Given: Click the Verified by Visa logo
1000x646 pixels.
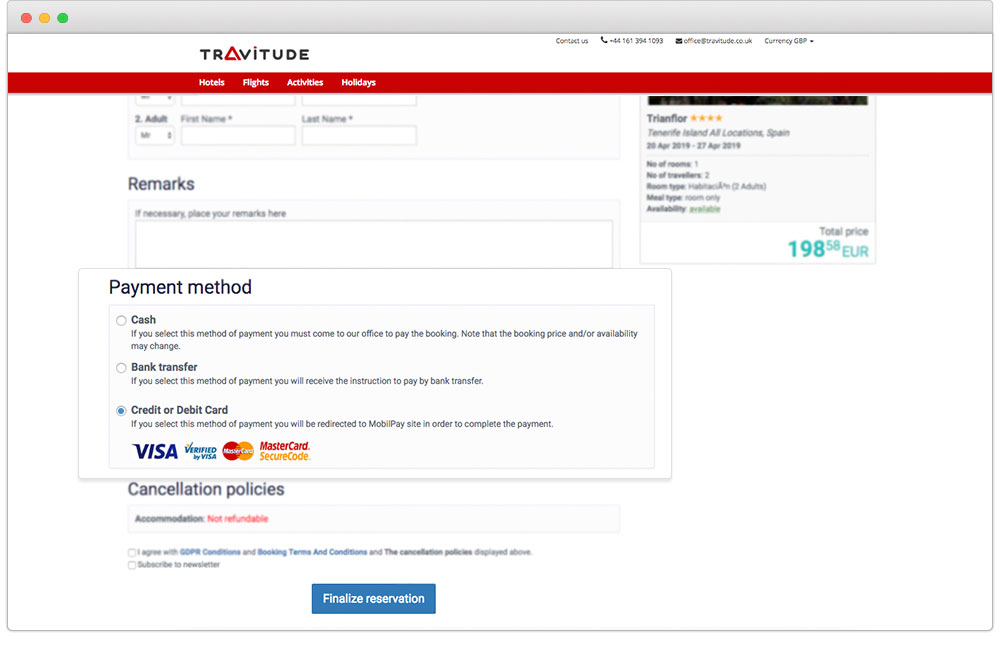Looking at the screenshot, I should tap(200, 451).
